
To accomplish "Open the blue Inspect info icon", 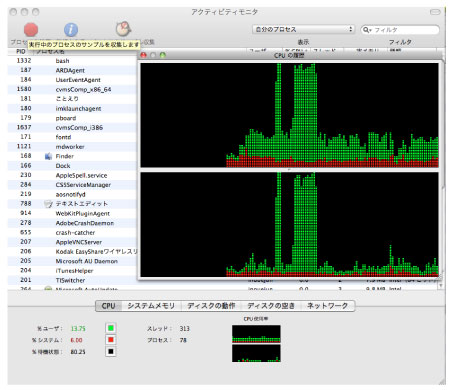I will (x=71, y=30).
